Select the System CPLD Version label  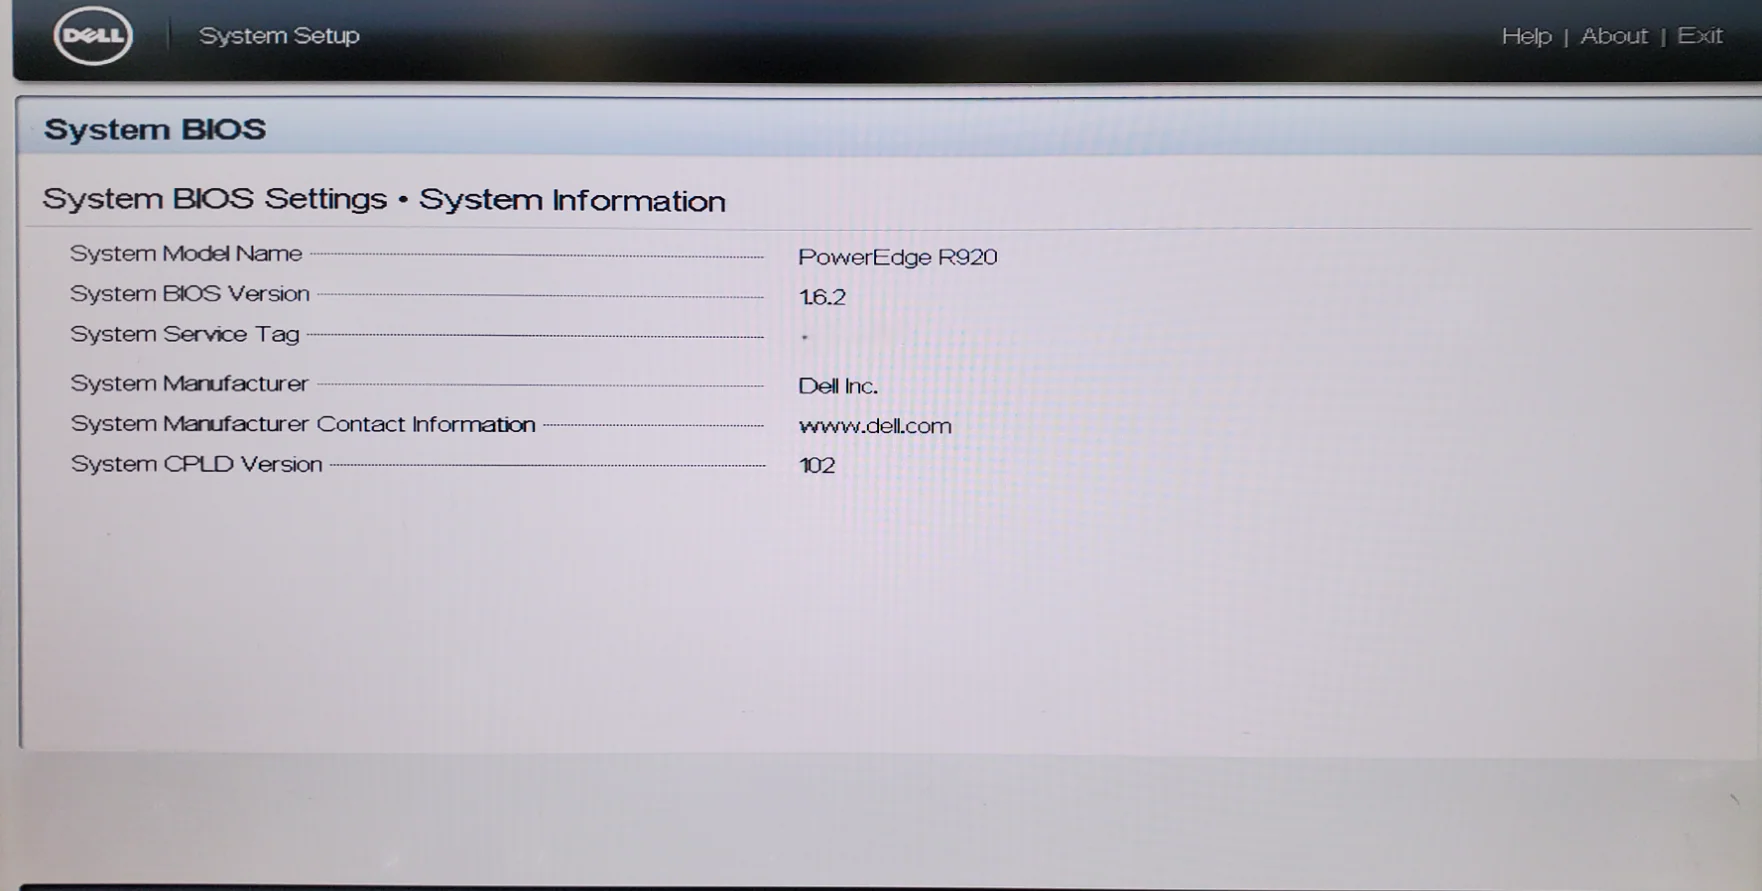pos(196,464)
